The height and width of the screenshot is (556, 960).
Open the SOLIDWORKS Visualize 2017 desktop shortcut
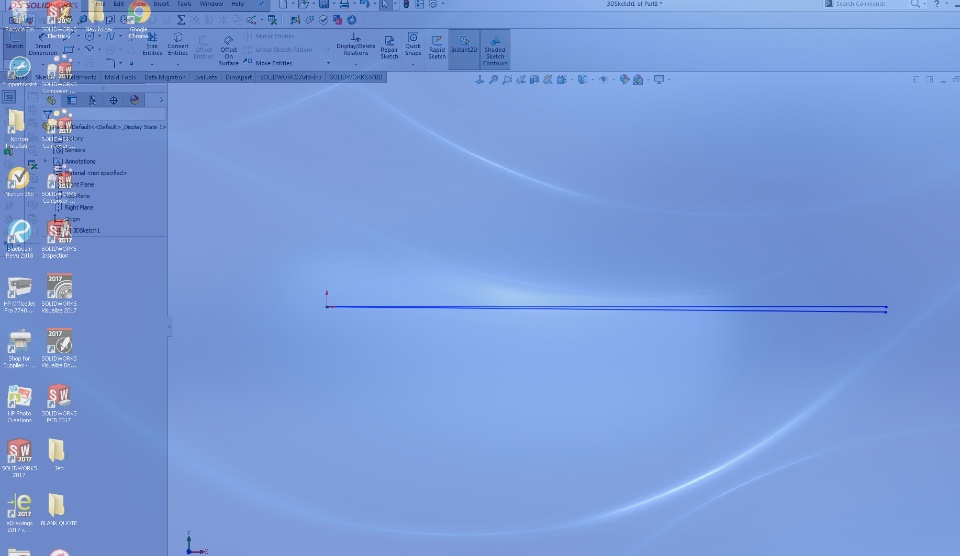pos(59,293)
